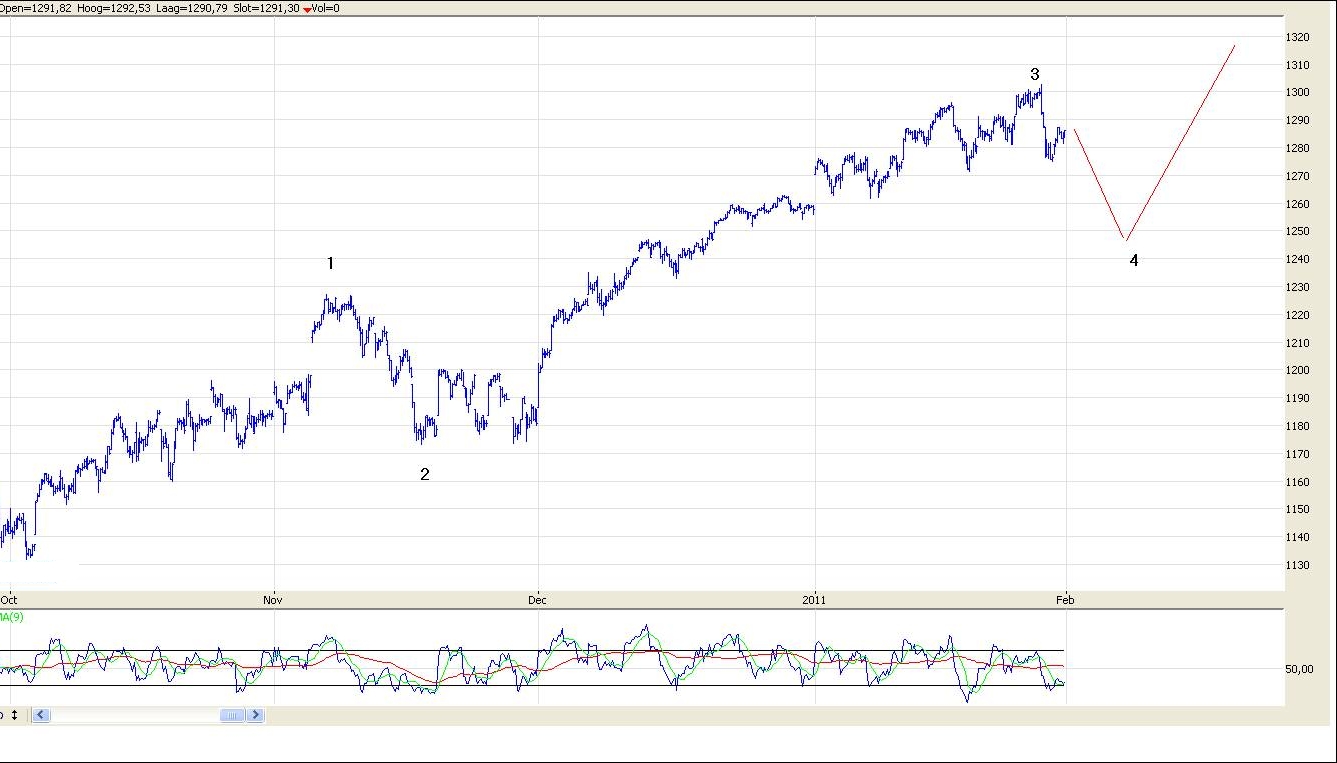Click the right scroll arrow of the chart scrollbar

pos(256,715)
